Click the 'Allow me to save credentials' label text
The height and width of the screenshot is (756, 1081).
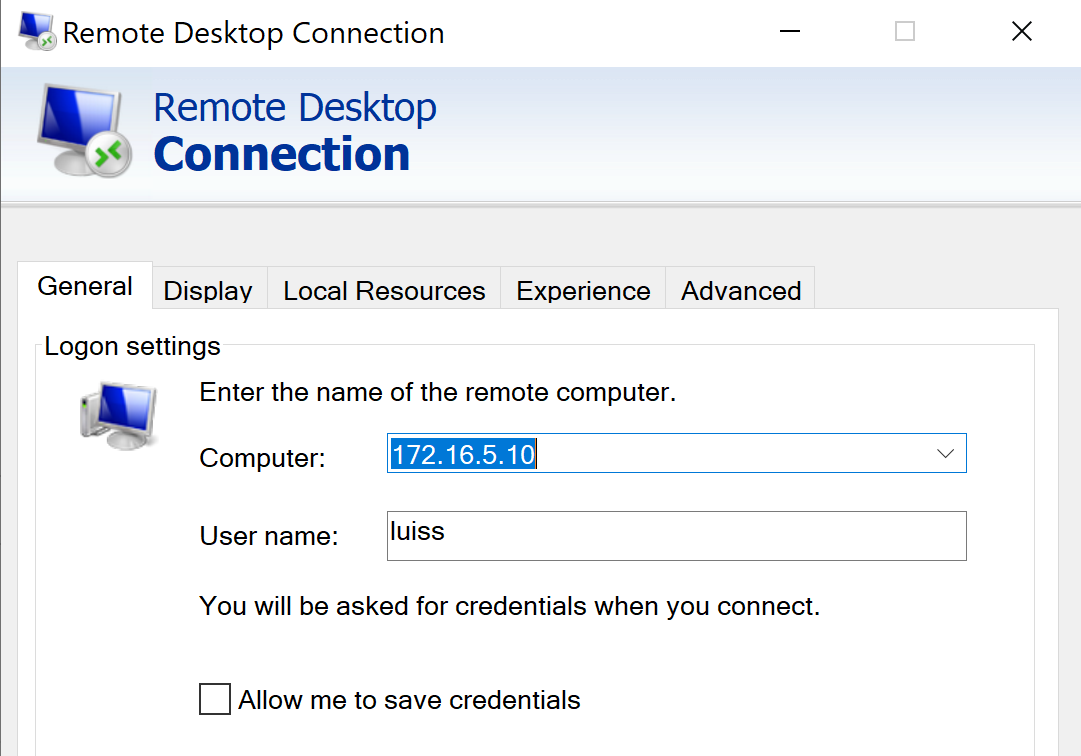pos(410,700)
